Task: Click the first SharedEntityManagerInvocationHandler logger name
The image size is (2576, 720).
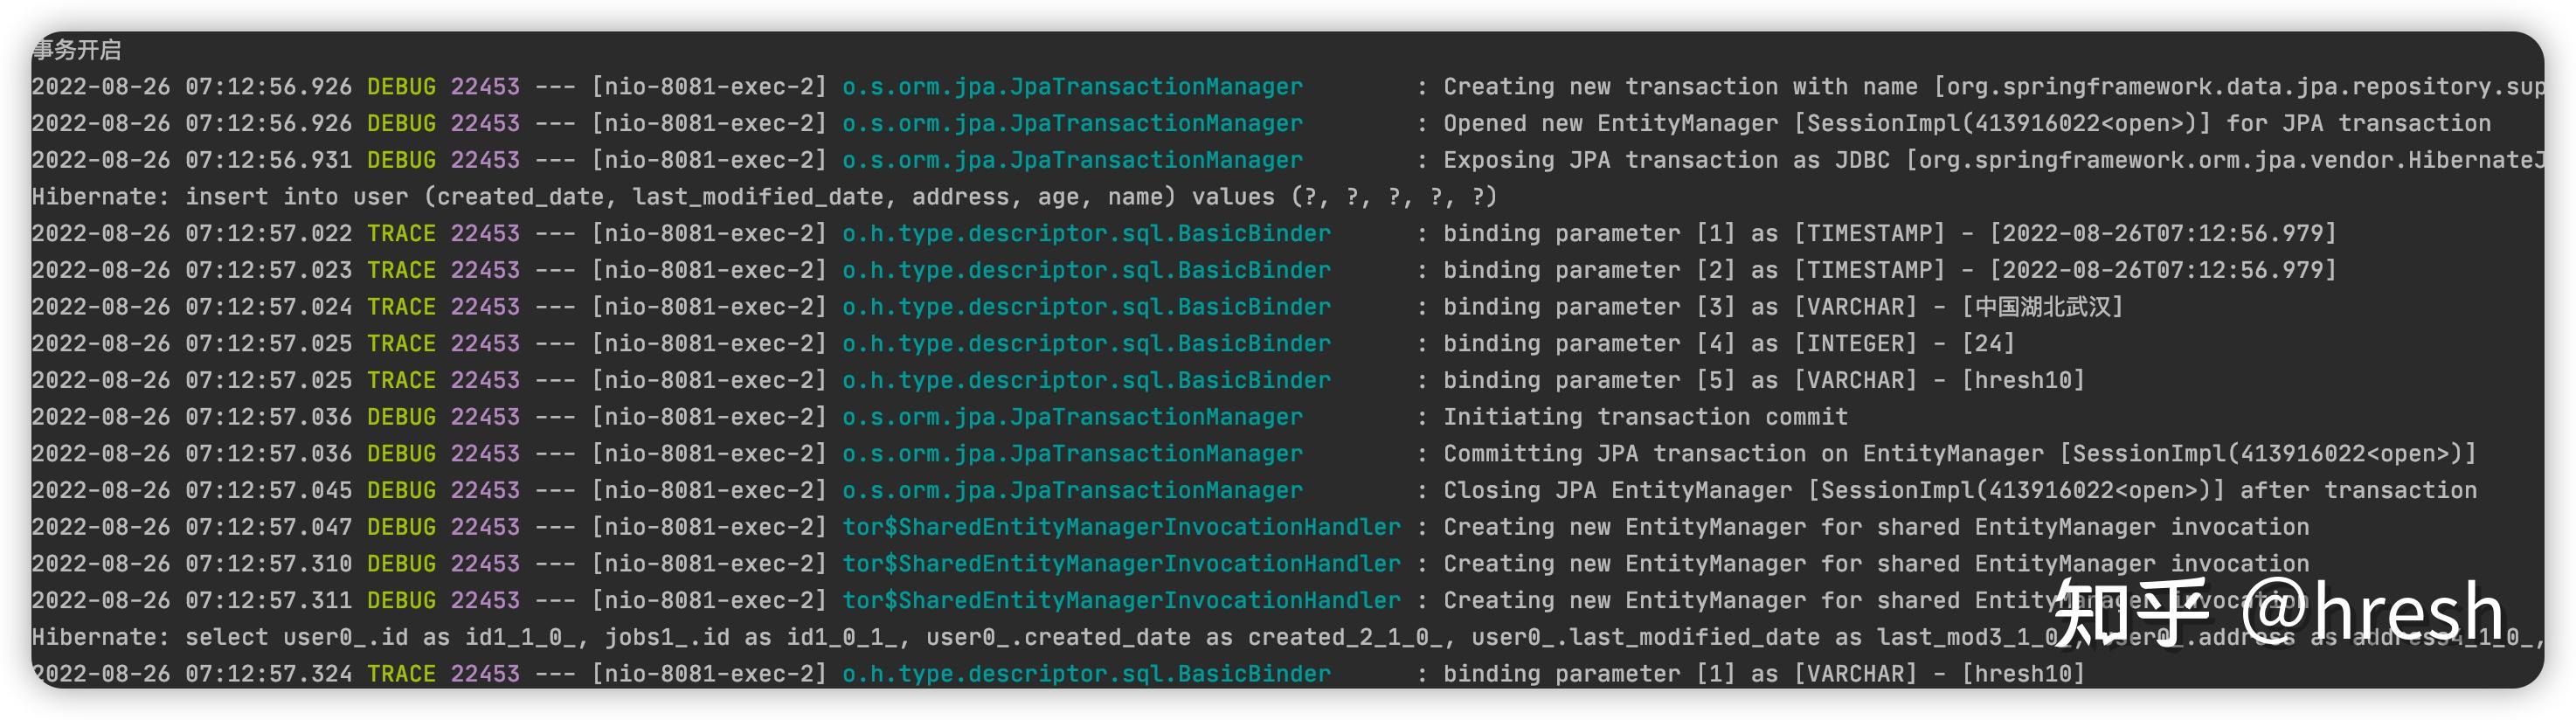Action: coord(1121,527)
